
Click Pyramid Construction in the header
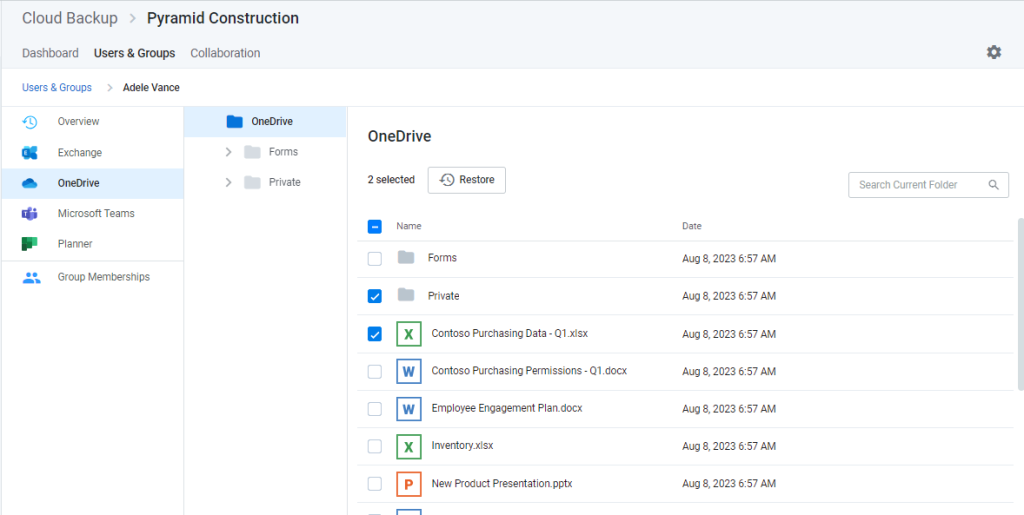pos(223,18)
